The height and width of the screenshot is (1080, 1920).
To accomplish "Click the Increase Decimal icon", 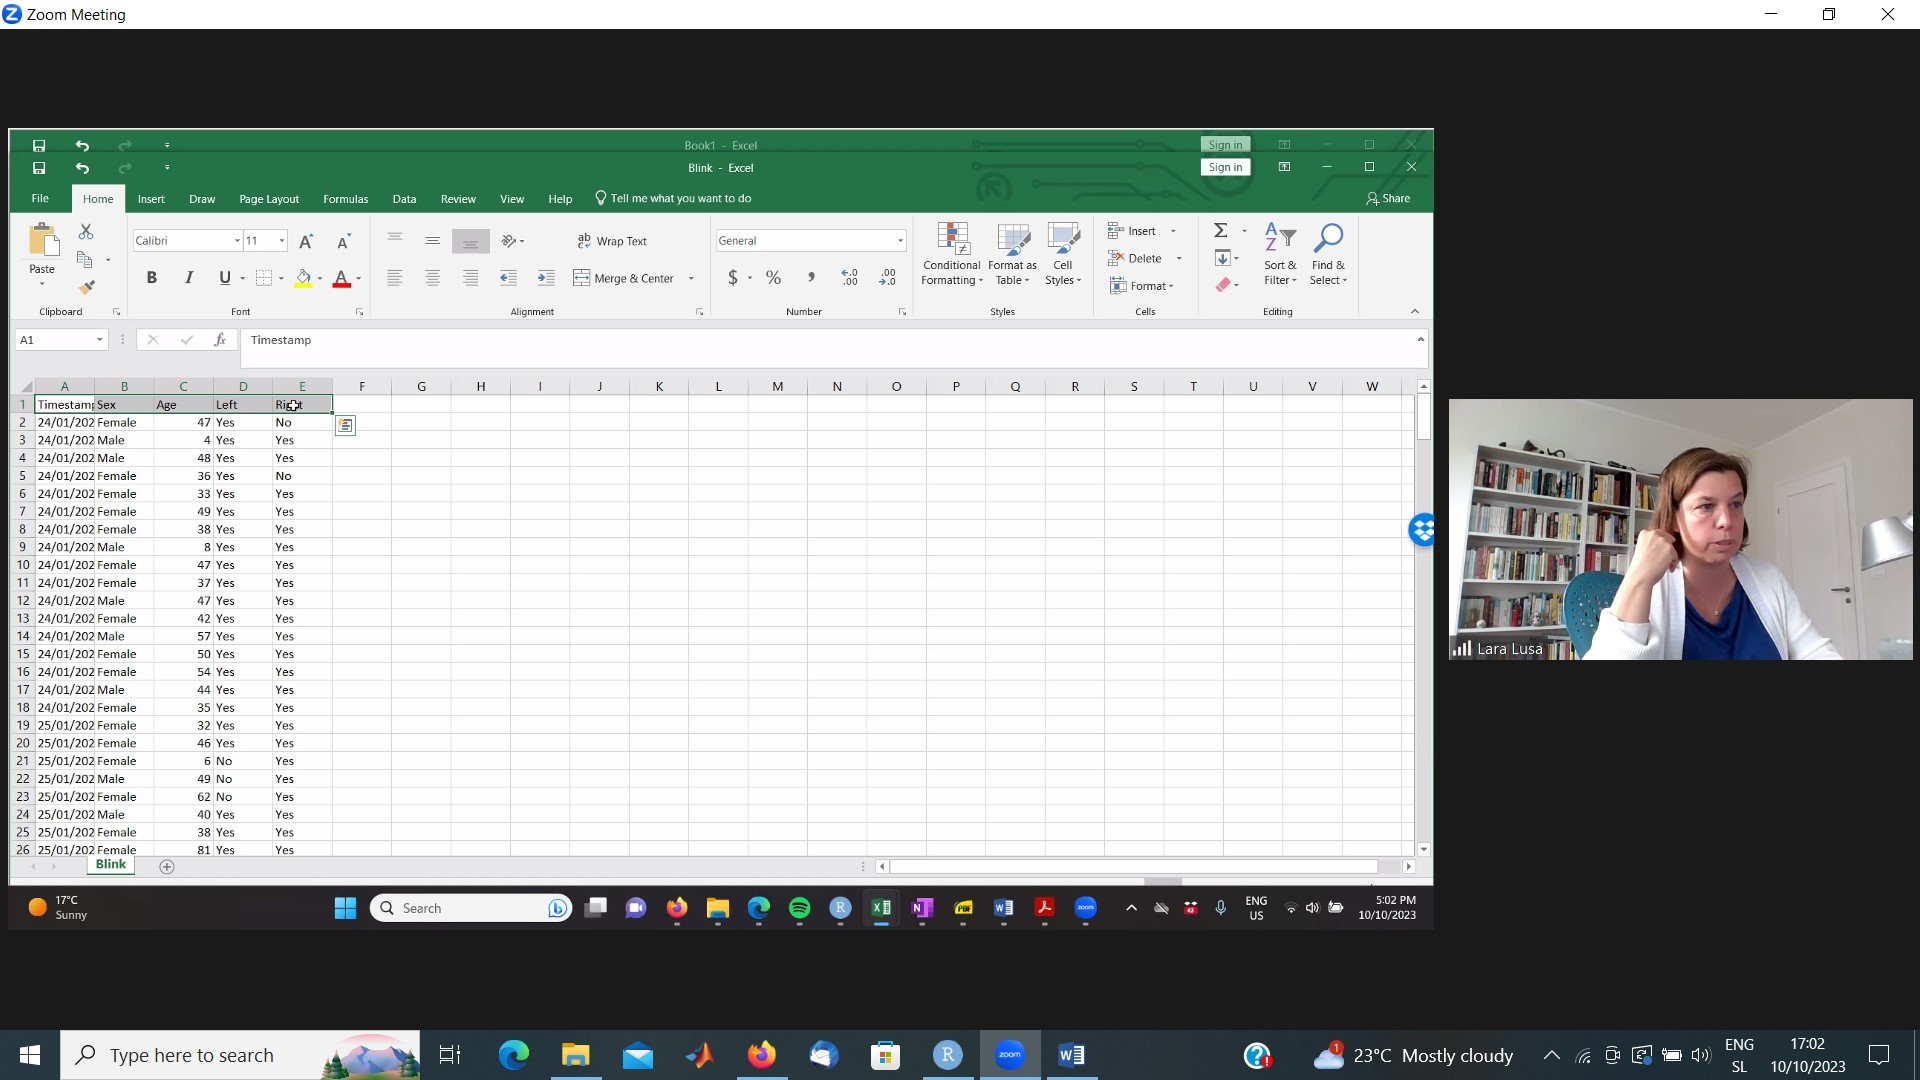I will 849,278.
